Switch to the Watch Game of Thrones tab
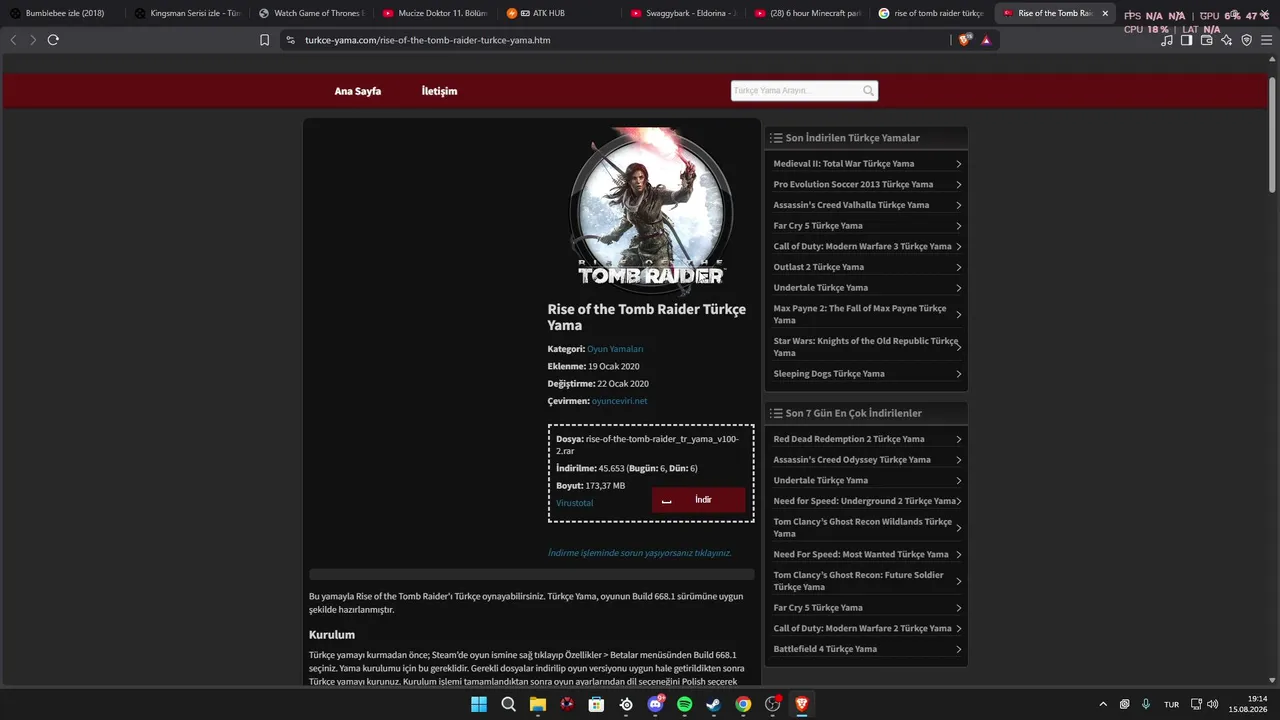The height and width of the screenshot is (720, 1280). pyautogui.click(x=311, y=13)
